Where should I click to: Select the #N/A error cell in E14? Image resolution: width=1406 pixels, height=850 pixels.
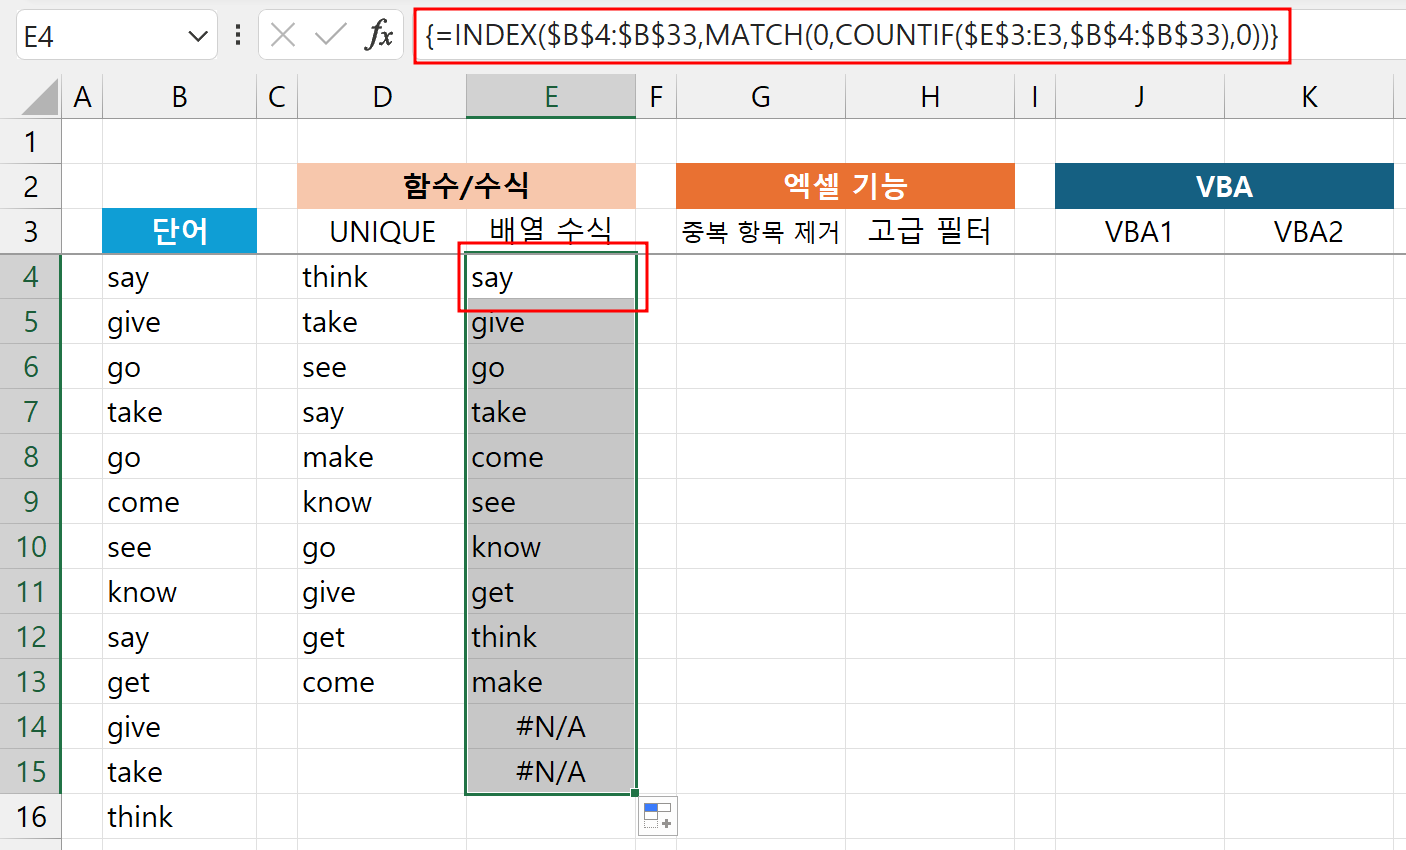coord(551,727)
